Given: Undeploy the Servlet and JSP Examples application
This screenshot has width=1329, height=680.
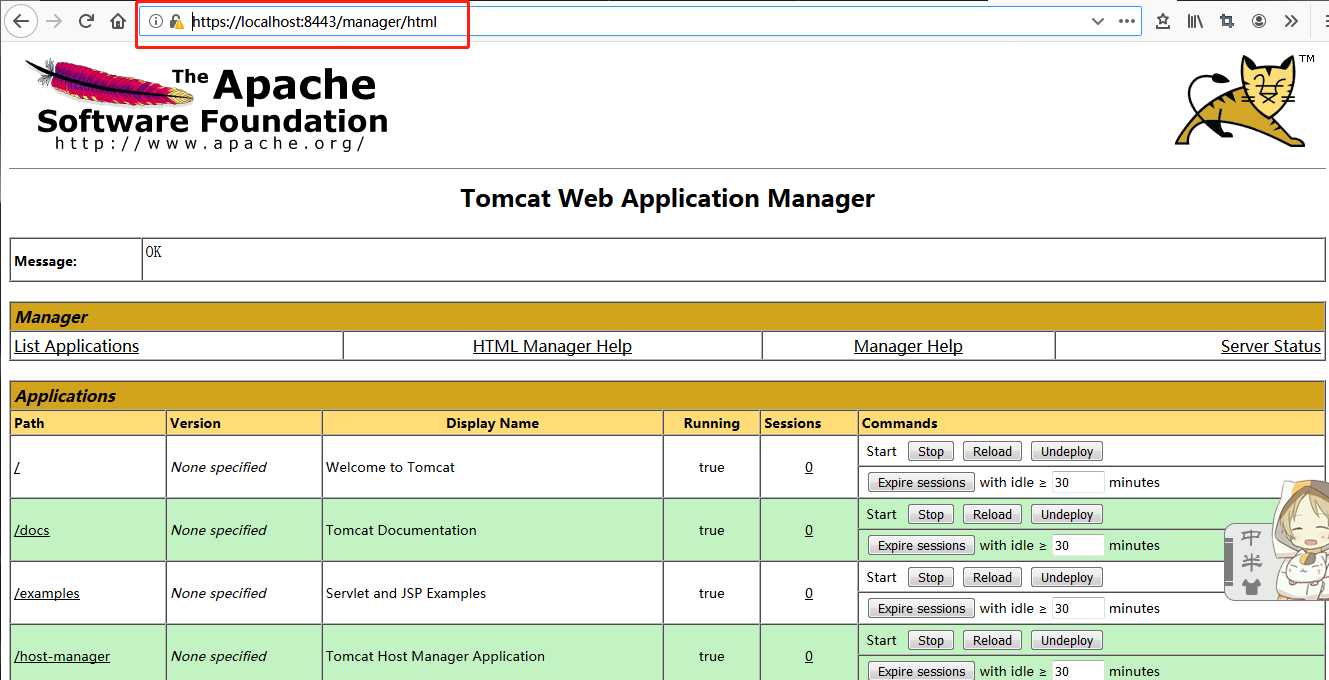Looking at the screenshot, I should [x=1067, y=578].
